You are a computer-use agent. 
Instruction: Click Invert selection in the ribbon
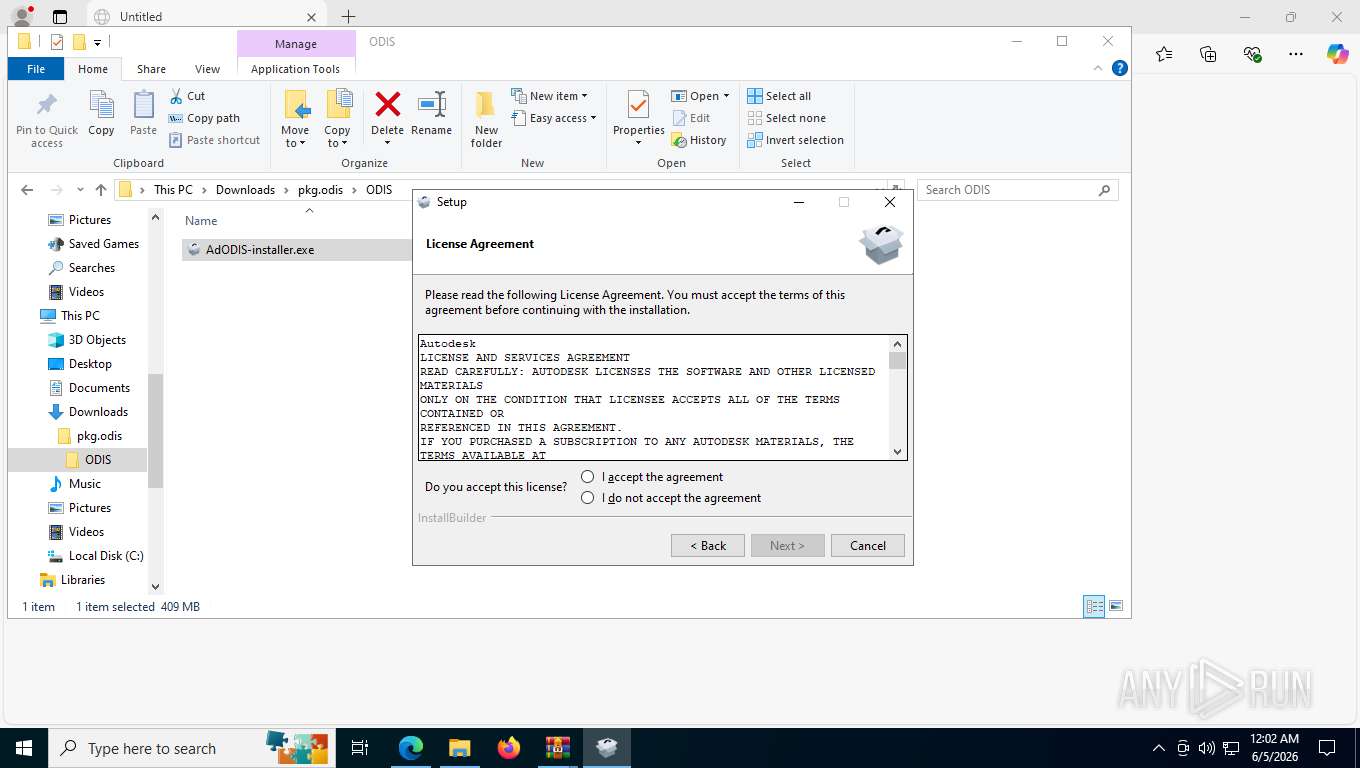coord(795,140)
